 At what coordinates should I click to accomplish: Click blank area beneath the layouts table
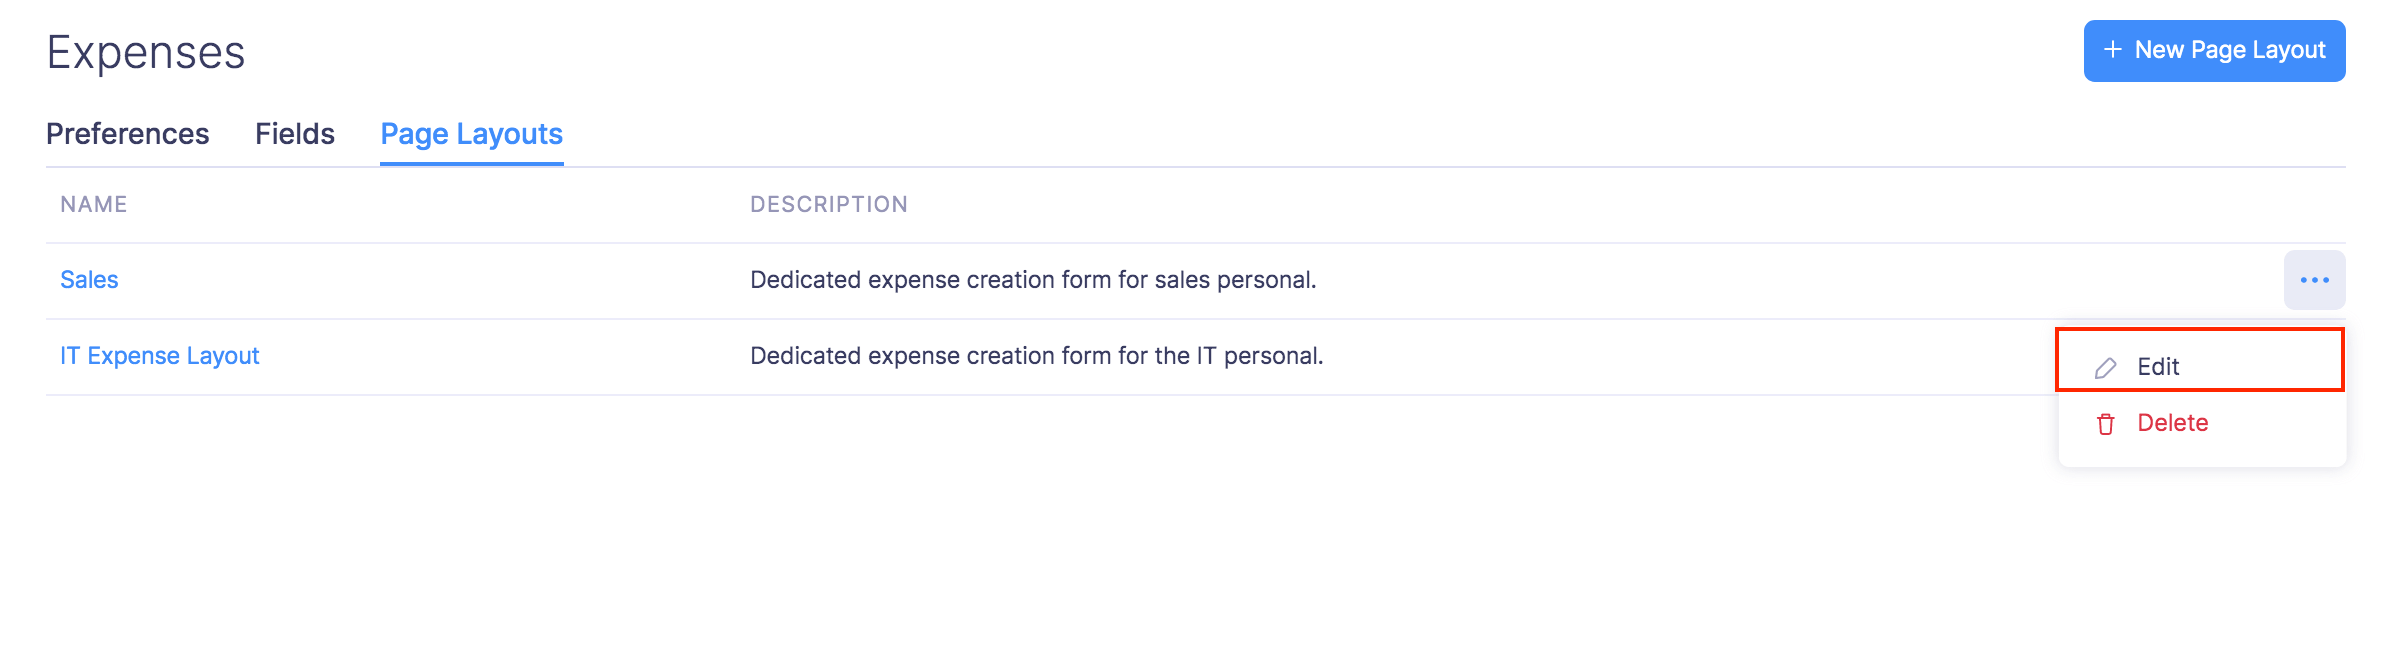coord(1000,520)
